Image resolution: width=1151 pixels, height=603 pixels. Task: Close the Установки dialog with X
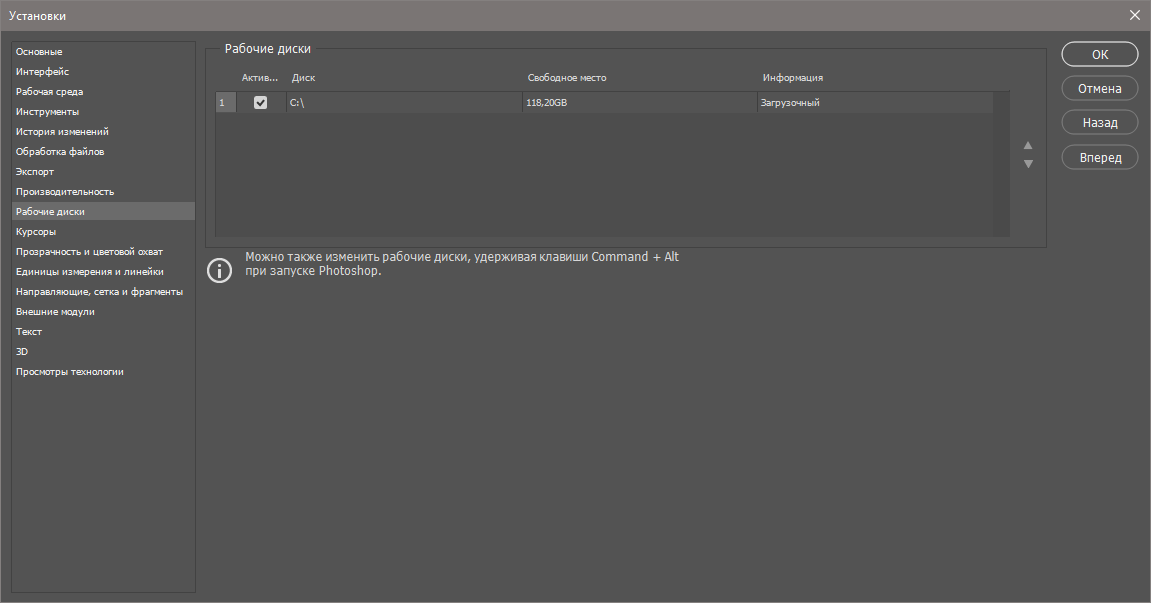[1135, 15]
